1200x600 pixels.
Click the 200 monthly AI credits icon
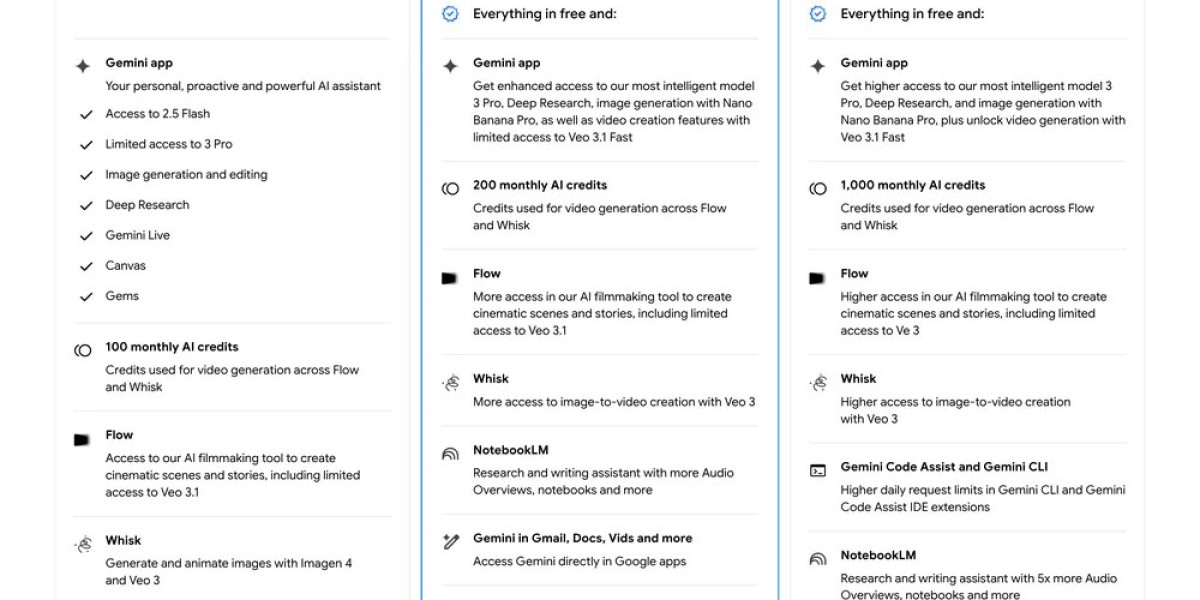(x=450, y=188)
